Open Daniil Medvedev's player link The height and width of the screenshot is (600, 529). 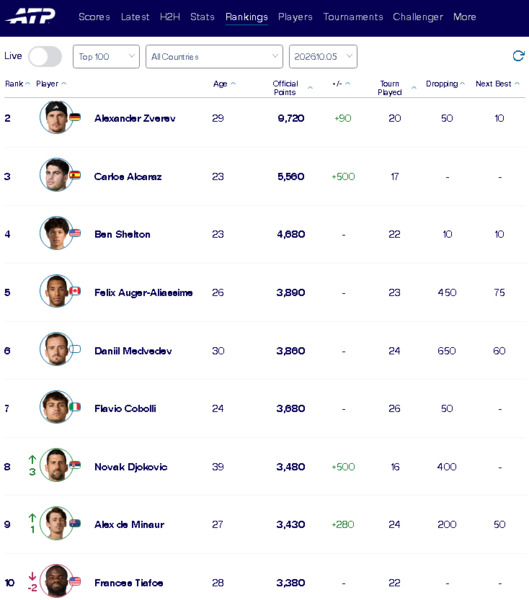click(133, 351)
